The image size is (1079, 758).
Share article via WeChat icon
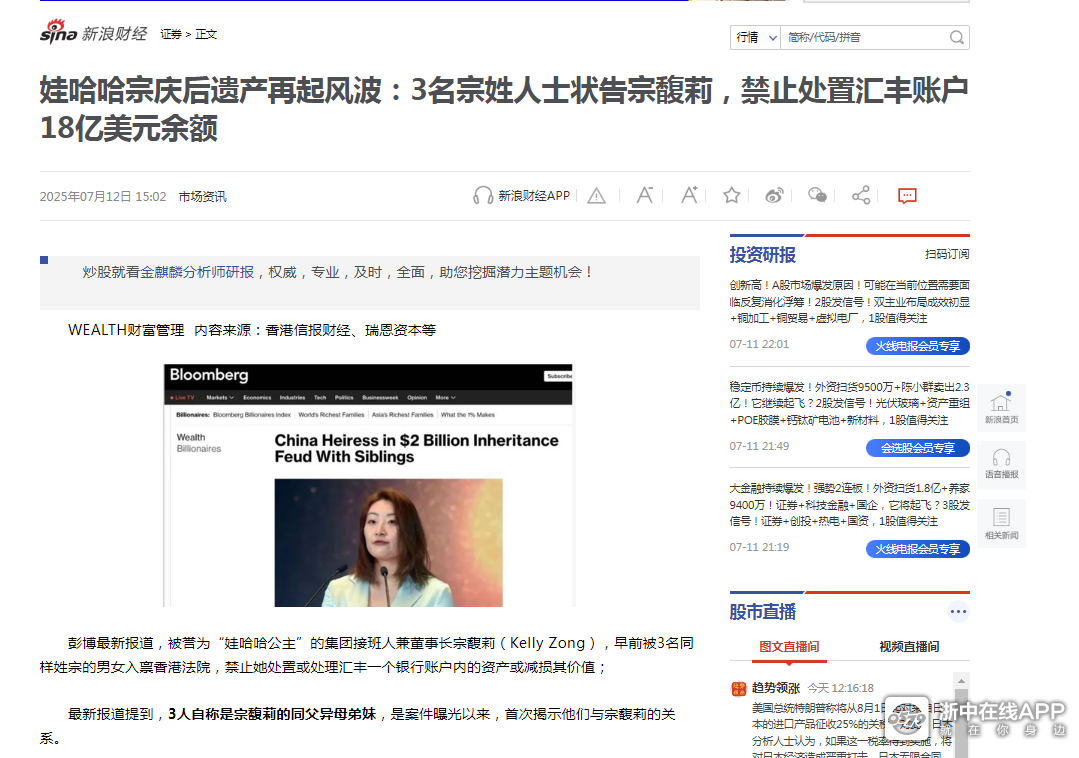(818, 196)
